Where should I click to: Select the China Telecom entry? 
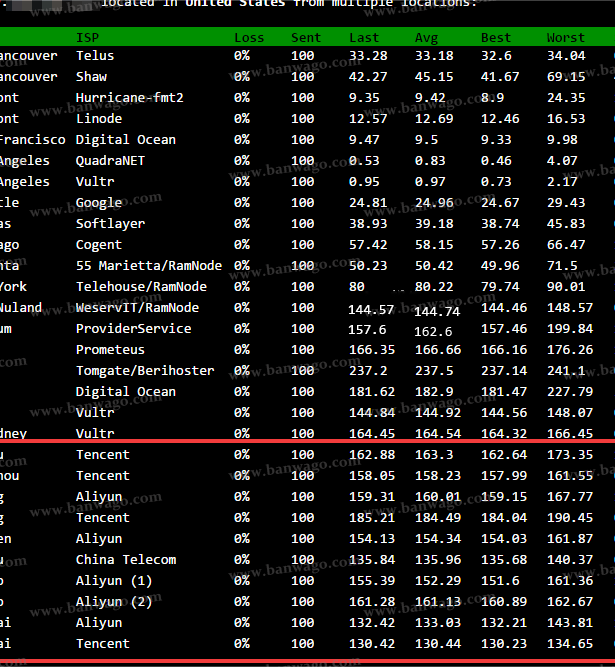coord(126,560)
